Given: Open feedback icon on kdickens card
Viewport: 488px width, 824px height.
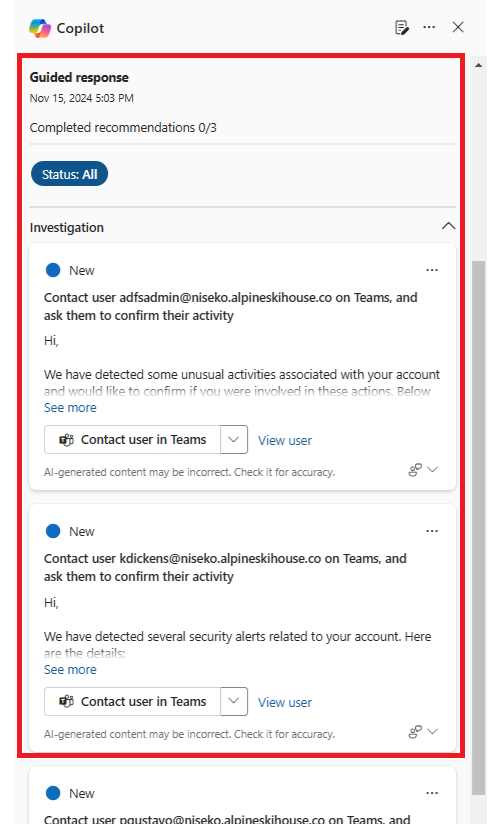Looking at the screenshot, I should [x=415, y=732].
